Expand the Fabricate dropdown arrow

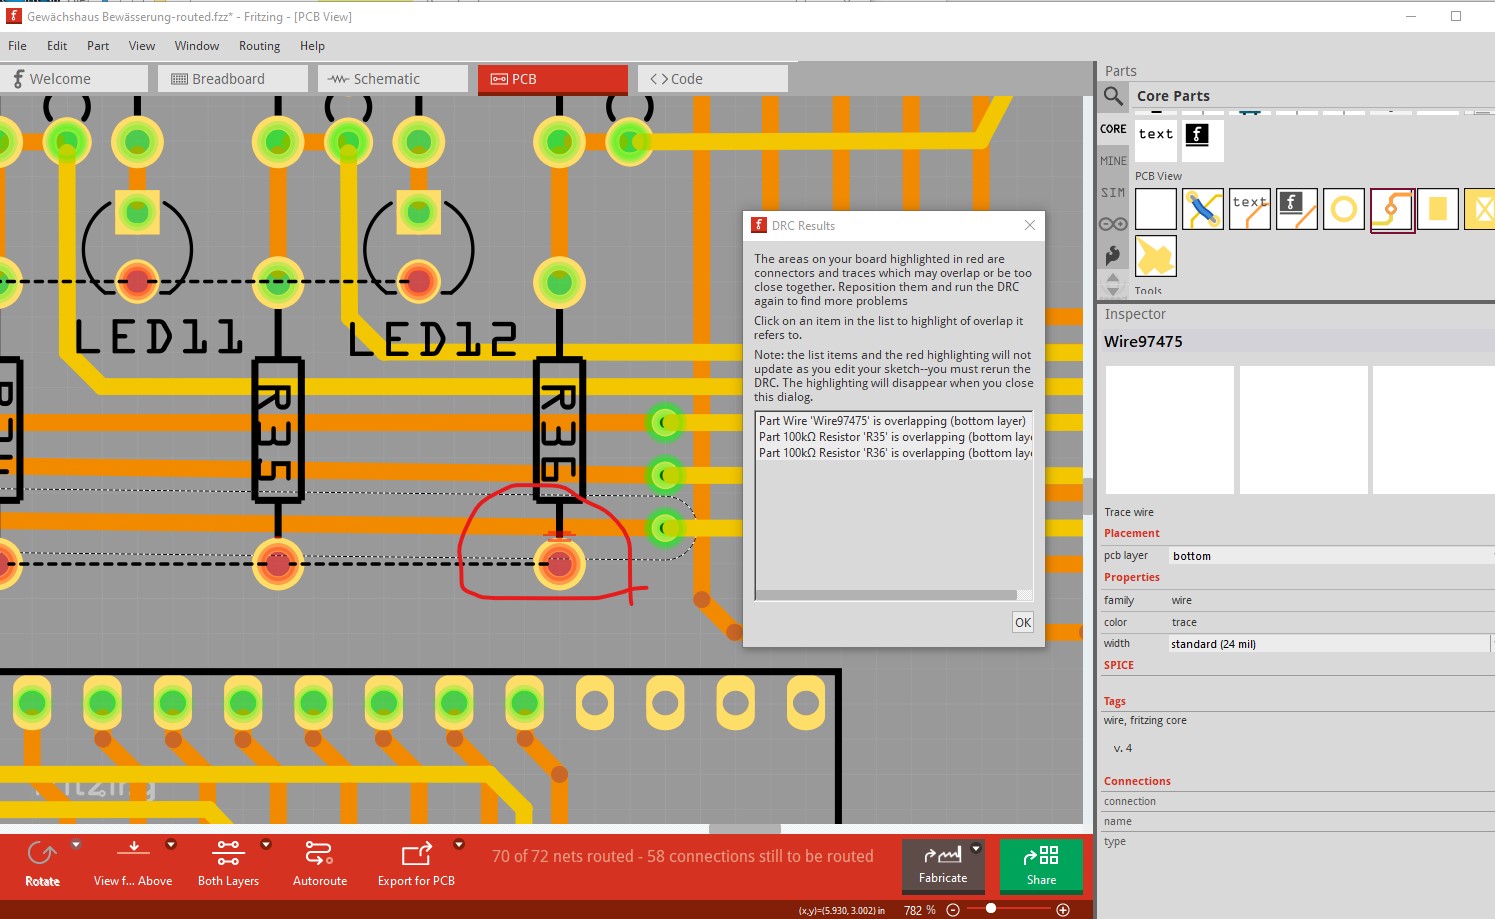(x=976, y=848)
